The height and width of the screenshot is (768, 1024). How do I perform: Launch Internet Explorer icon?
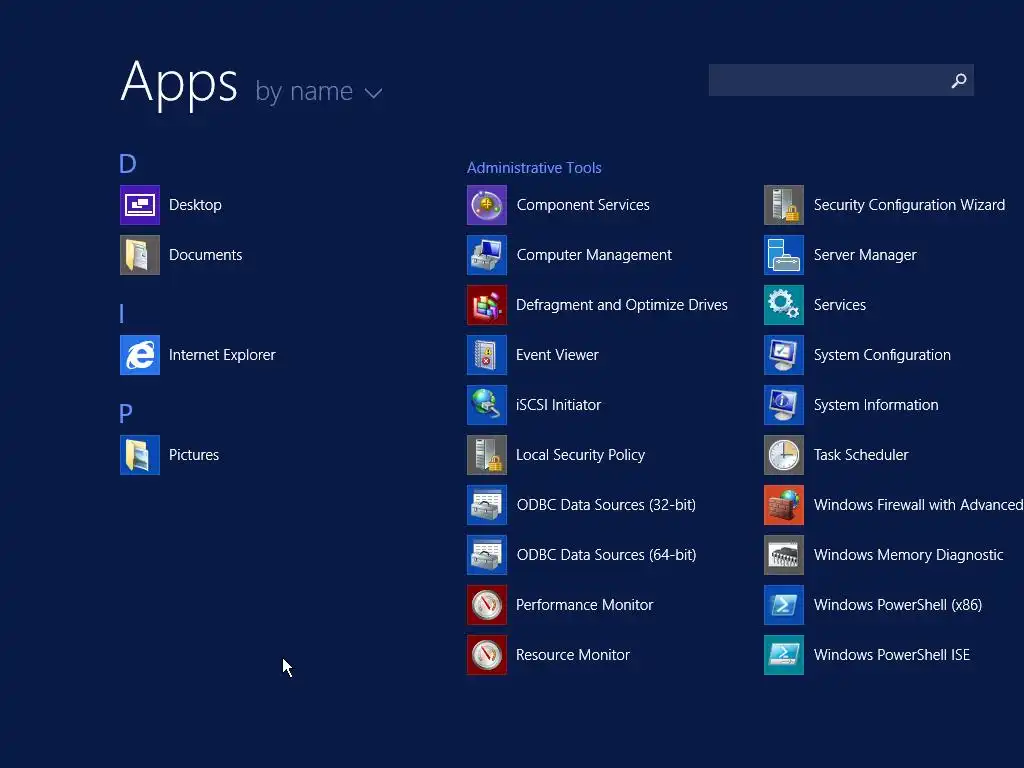coord(140,355)
